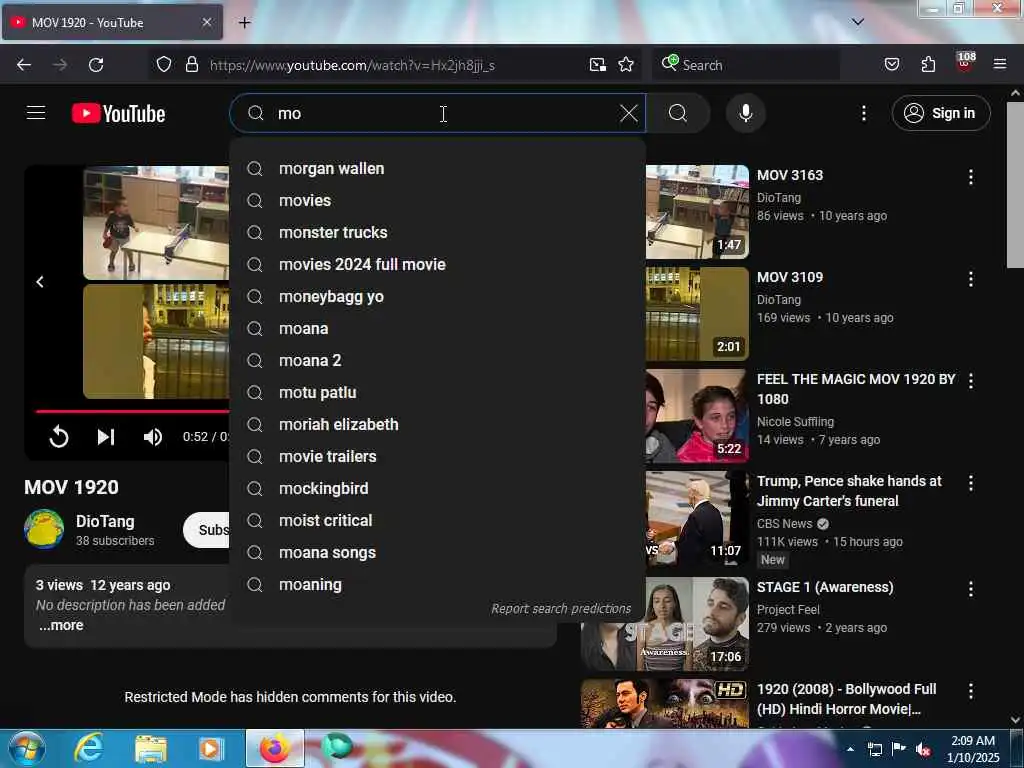This screenshot has height=768, width=1024.
Task: Open DioTang channel name link
Action: (105, 521)
